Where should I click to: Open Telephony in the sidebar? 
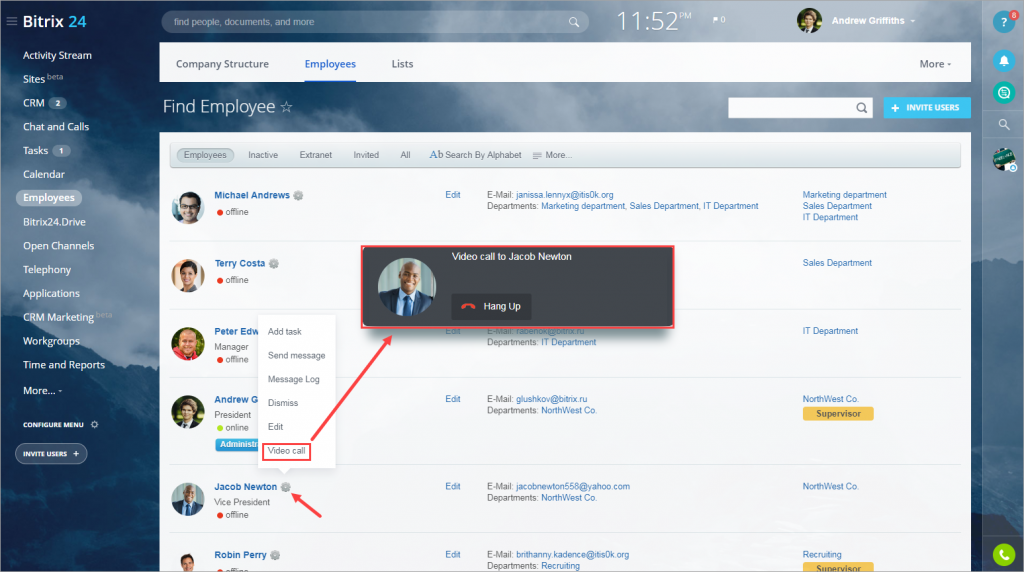point(47,270)
